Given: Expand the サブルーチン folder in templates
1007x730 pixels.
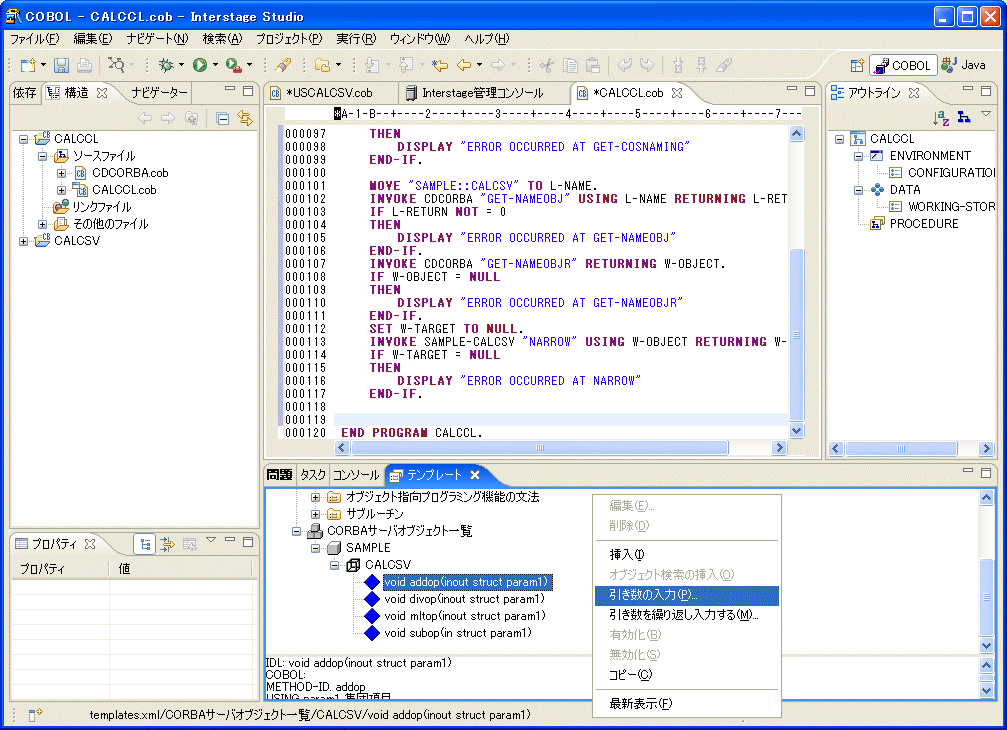Looking at the screenshot, I should [x=315, y=514].
